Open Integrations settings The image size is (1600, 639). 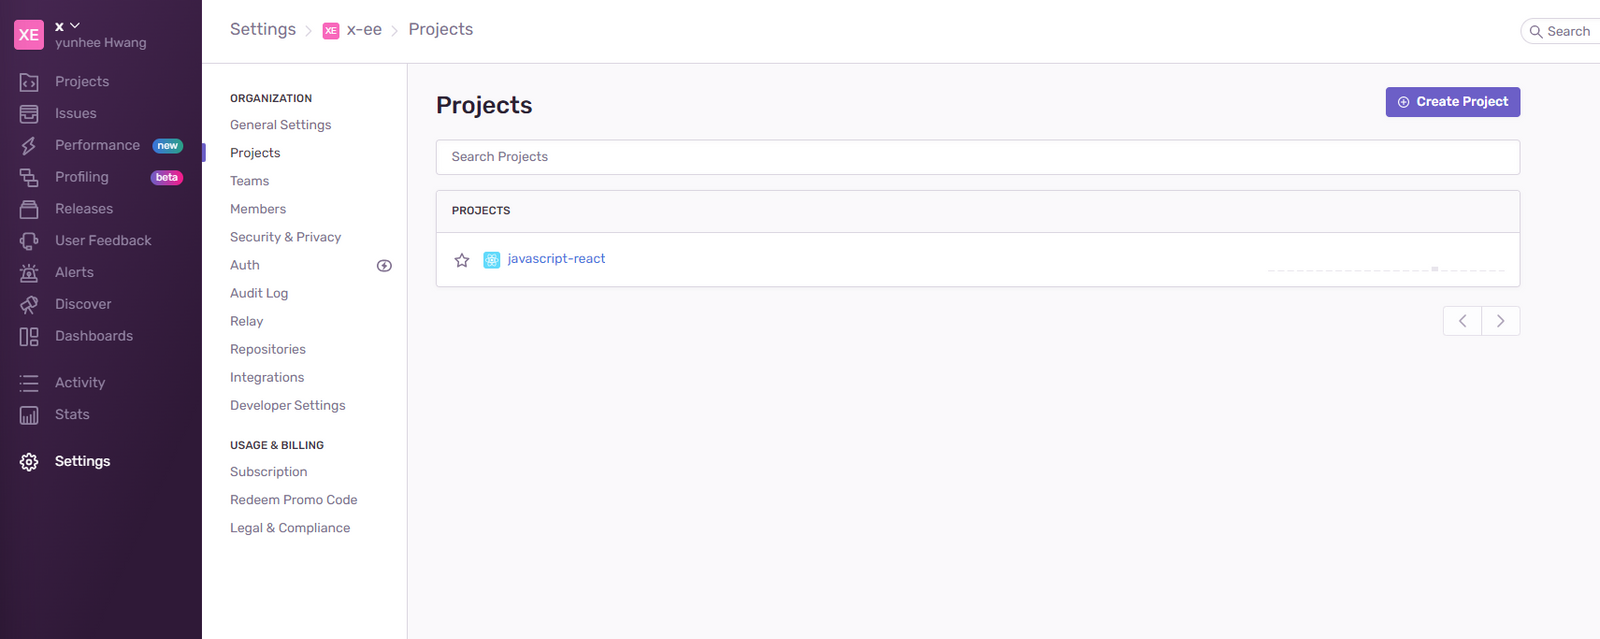(x=267, y=377)
